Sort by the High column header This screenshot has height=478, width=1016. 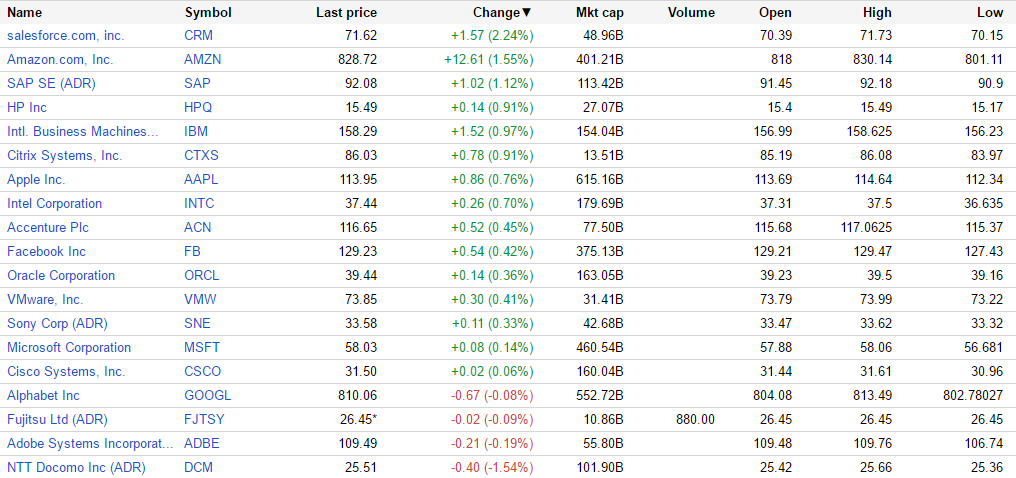pyautogui.click(x=877, y=12)
